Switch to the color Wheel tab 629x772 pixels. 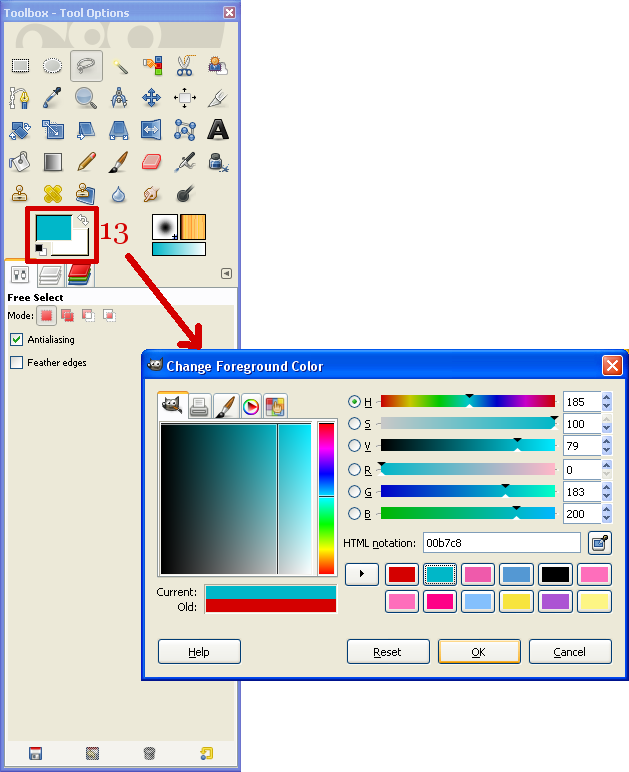tap(251, 407)
